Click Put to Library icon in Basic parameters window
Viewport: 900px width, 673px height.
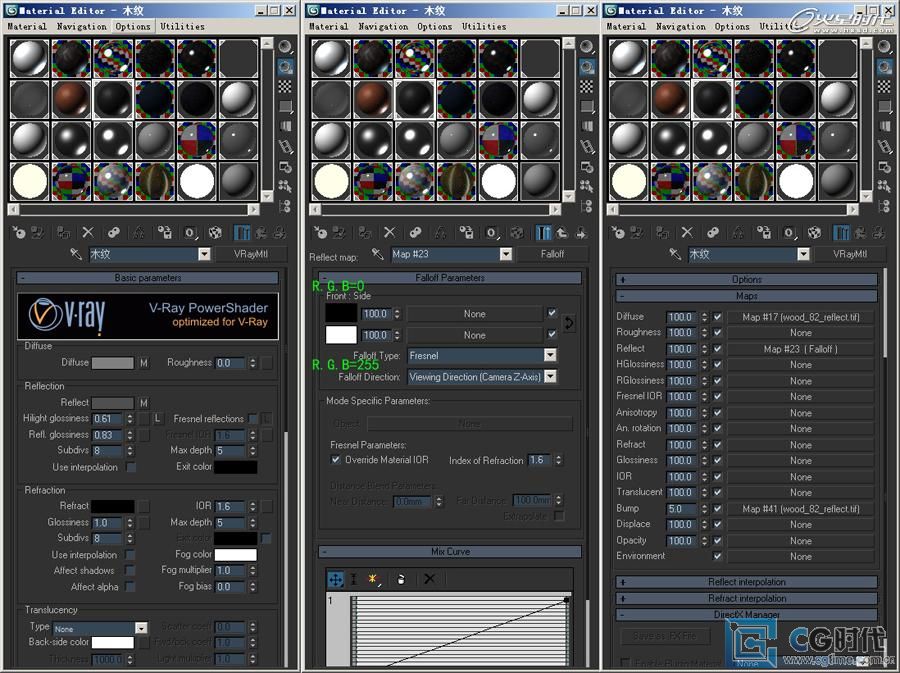[x=165, y=232]
